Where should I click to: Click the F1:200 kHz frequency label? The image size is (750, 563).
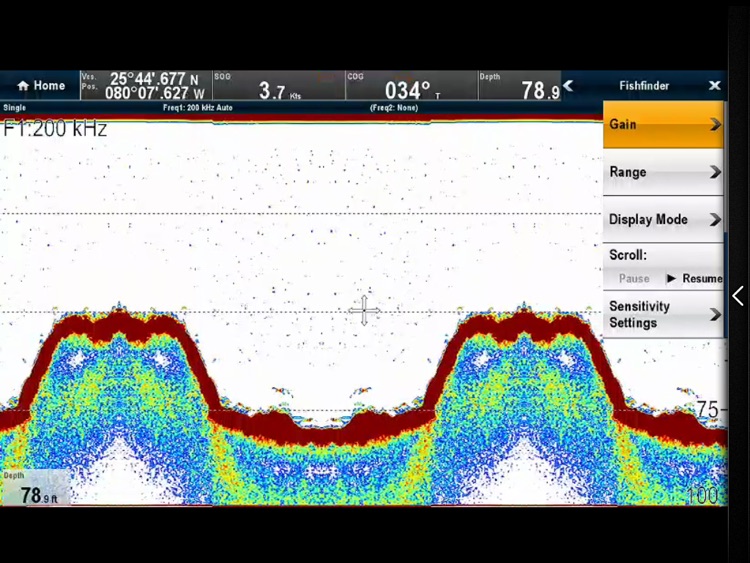point(55,129)
